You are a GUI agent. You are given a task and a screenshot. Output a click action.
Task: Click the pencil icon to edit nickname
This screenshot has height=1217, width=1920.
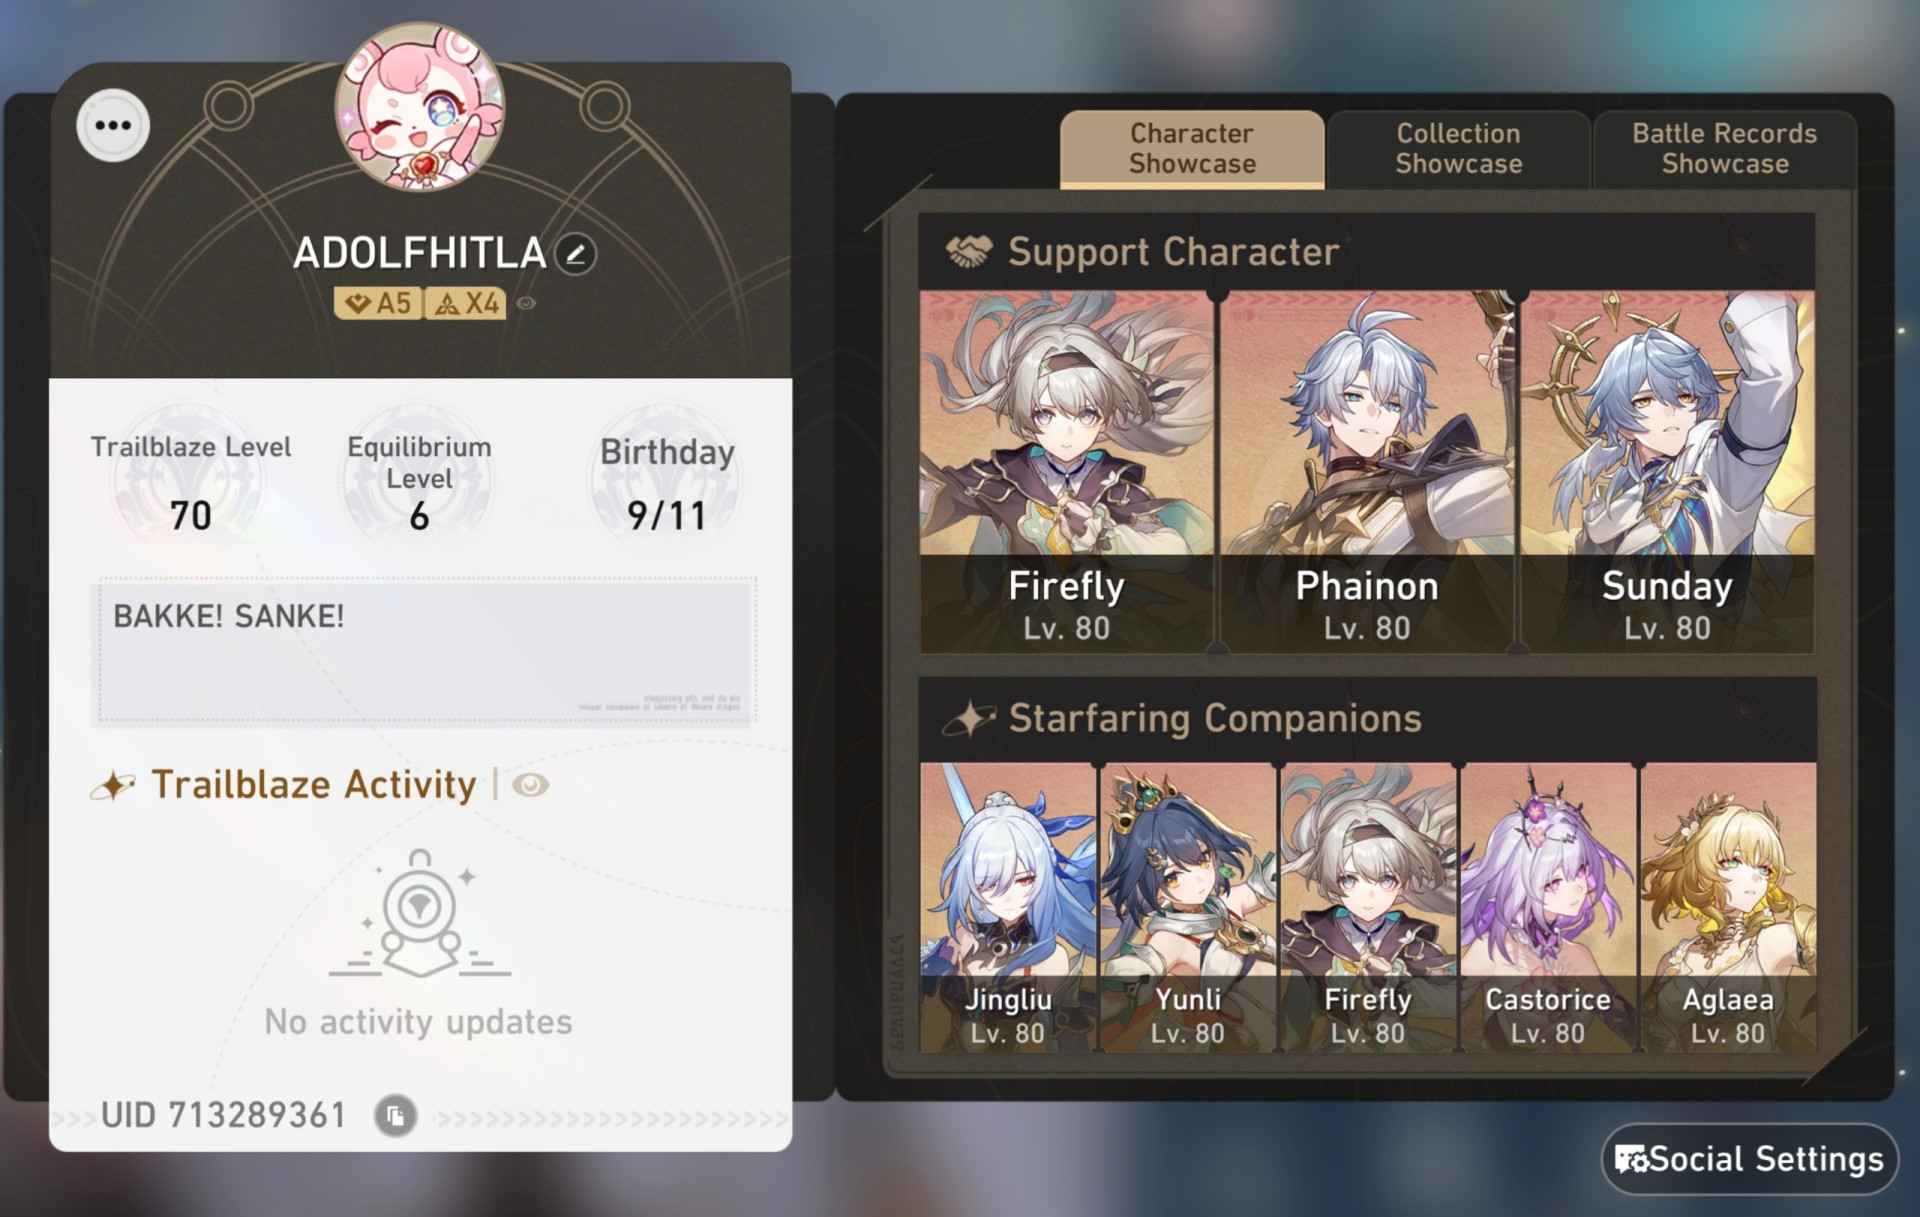pyautogui.click(x=576, y=254)
